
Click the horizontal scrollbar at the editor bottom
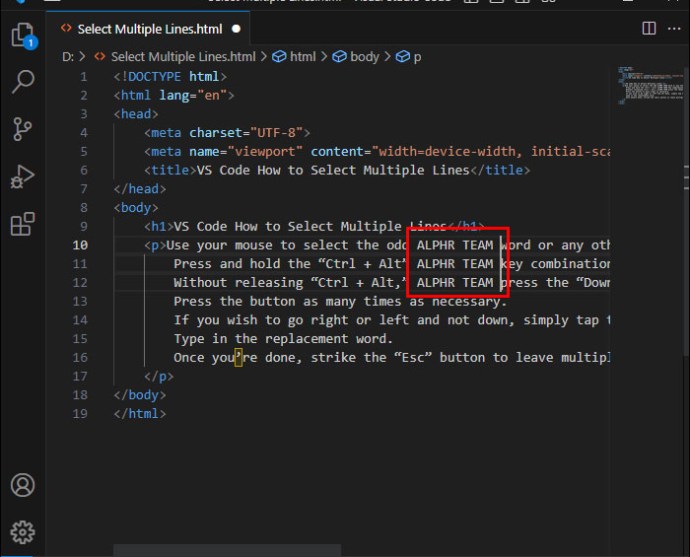227,550
